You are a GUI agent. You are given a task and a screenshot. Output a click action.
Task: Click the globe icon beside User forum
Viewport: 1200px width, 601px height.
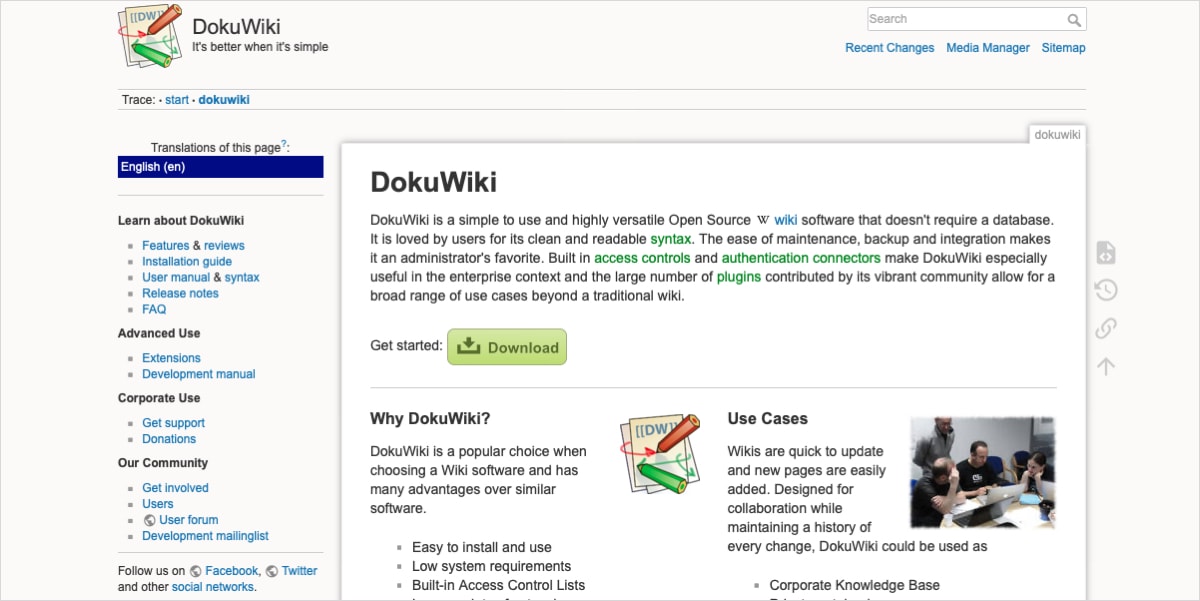152,519
